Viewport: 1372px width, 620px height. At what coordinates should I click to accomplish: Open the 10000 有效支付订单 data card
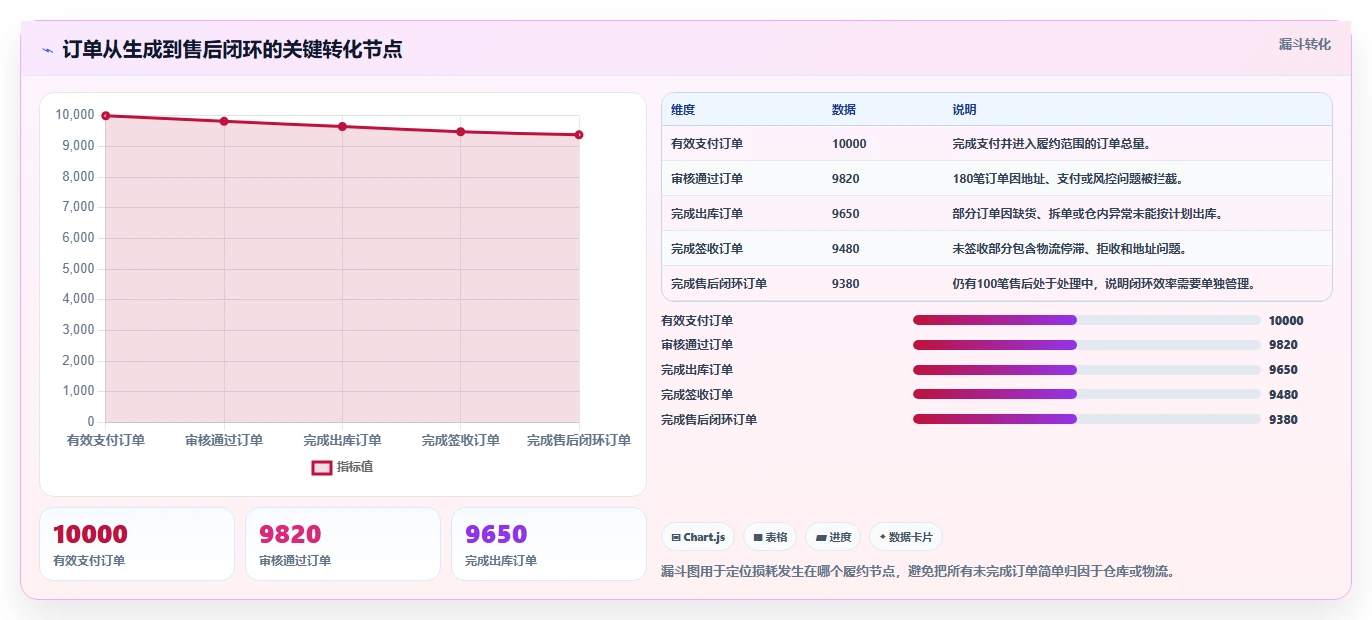[x=137, y=544]
